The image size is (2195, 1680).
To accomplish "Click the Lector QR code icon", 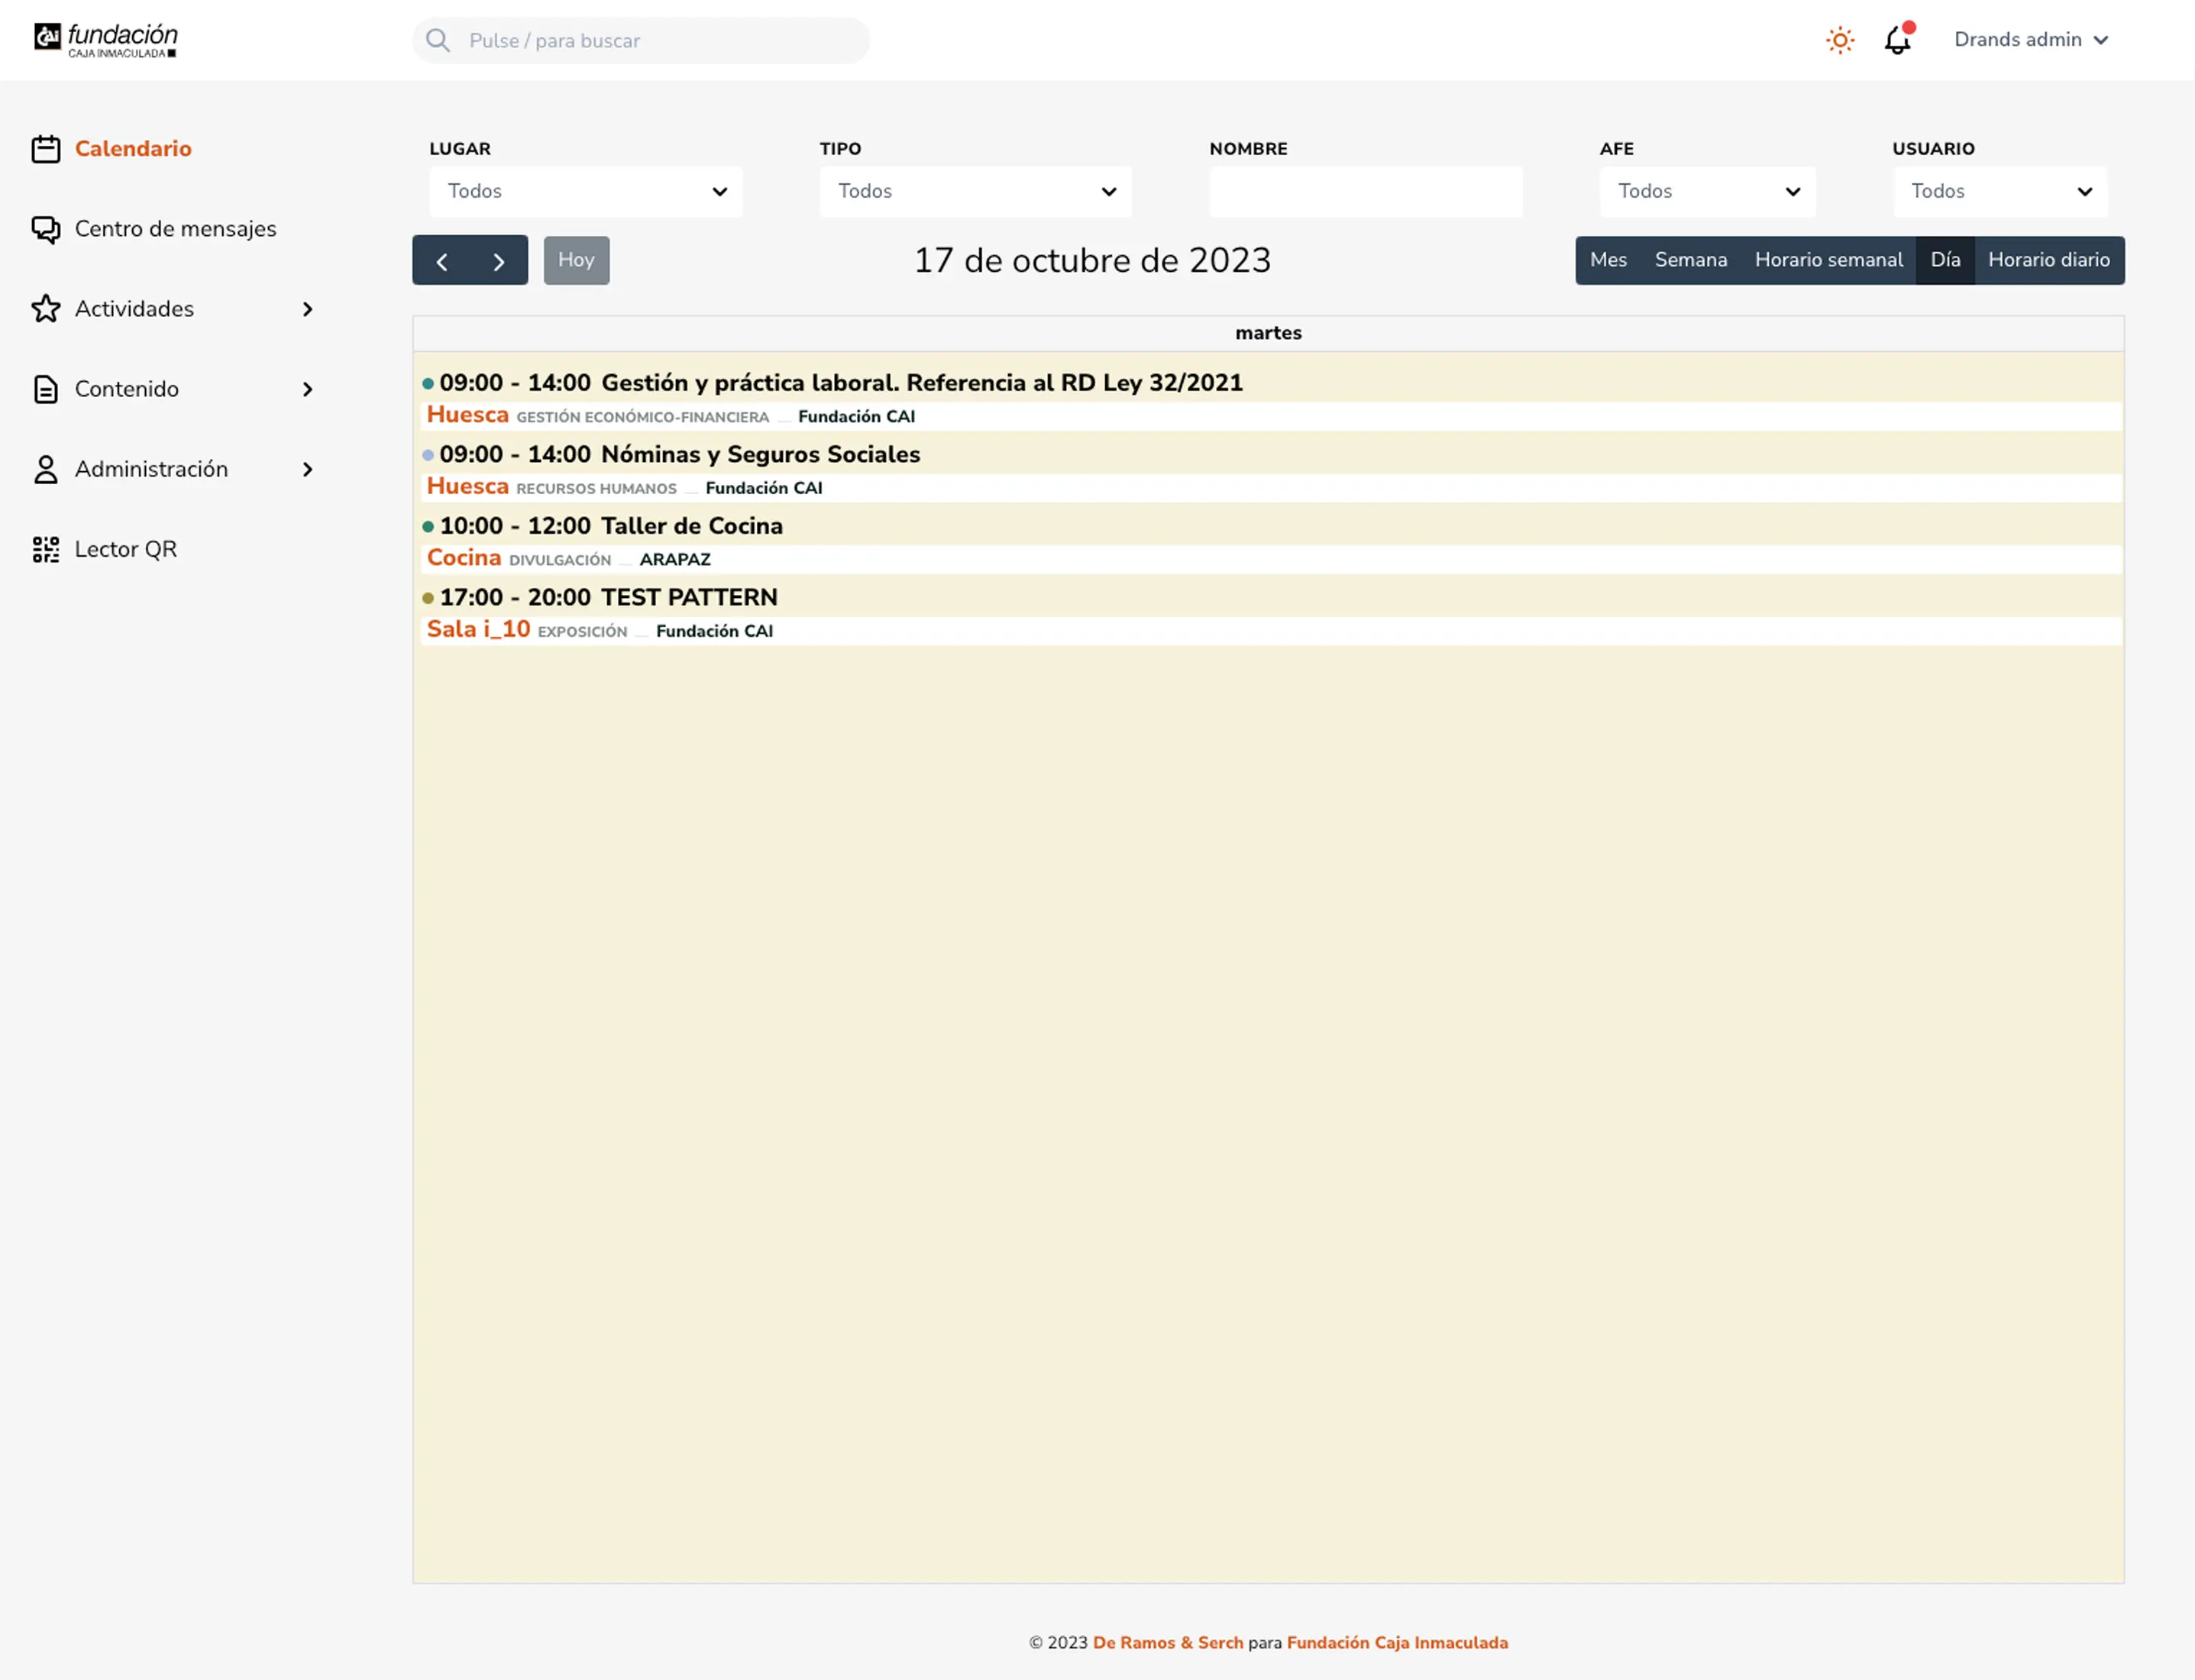I will [x=46, y=549].
